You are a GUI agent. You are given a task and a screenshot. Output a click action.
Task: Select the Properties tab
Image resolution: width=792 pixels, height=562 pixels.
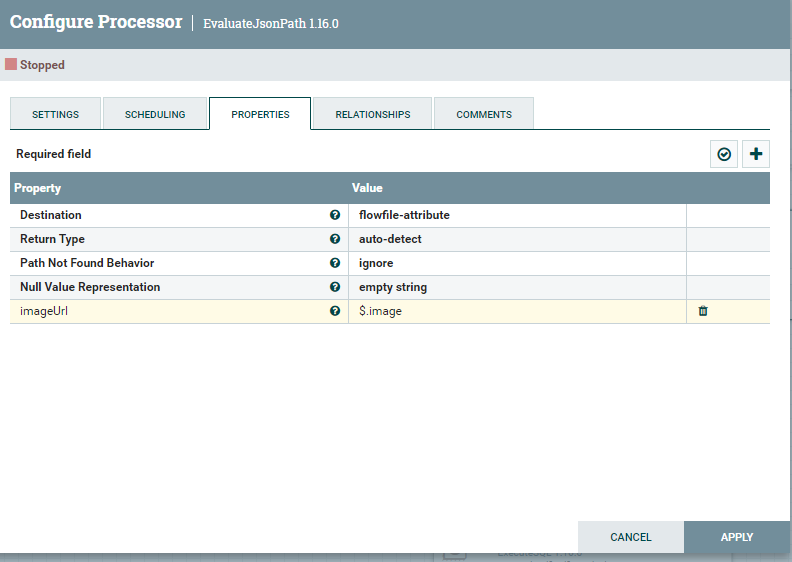click(260, 114)
